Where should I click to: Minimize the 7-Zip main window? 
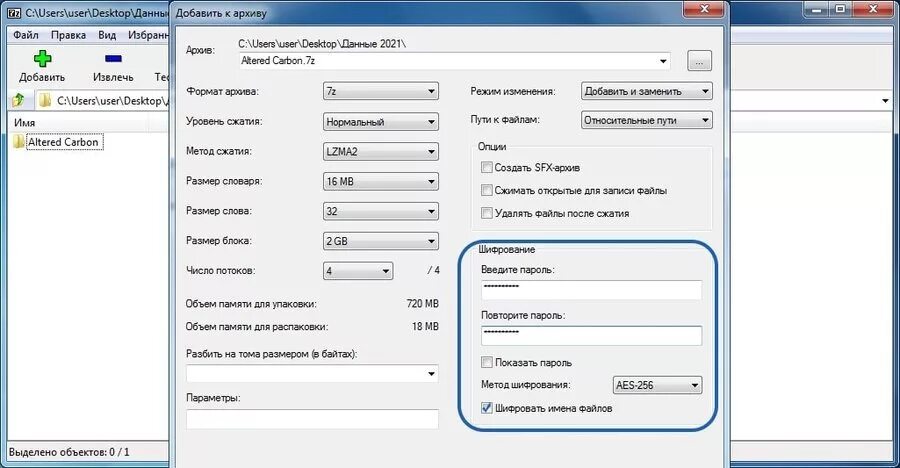point(817,9)
